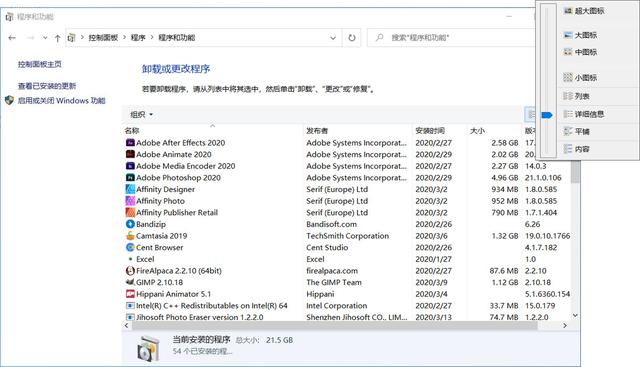Screen dimensions: 640x367
Task: Choose the tiles view option
Action: point(576,131)
